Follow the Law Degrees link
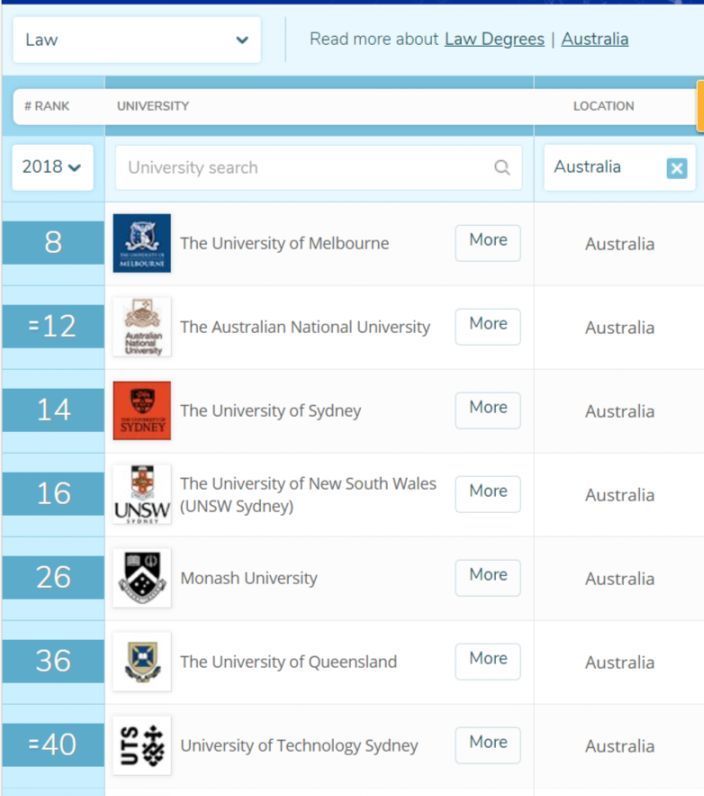This screenshot has height=796, width=704. pos(494,39)
